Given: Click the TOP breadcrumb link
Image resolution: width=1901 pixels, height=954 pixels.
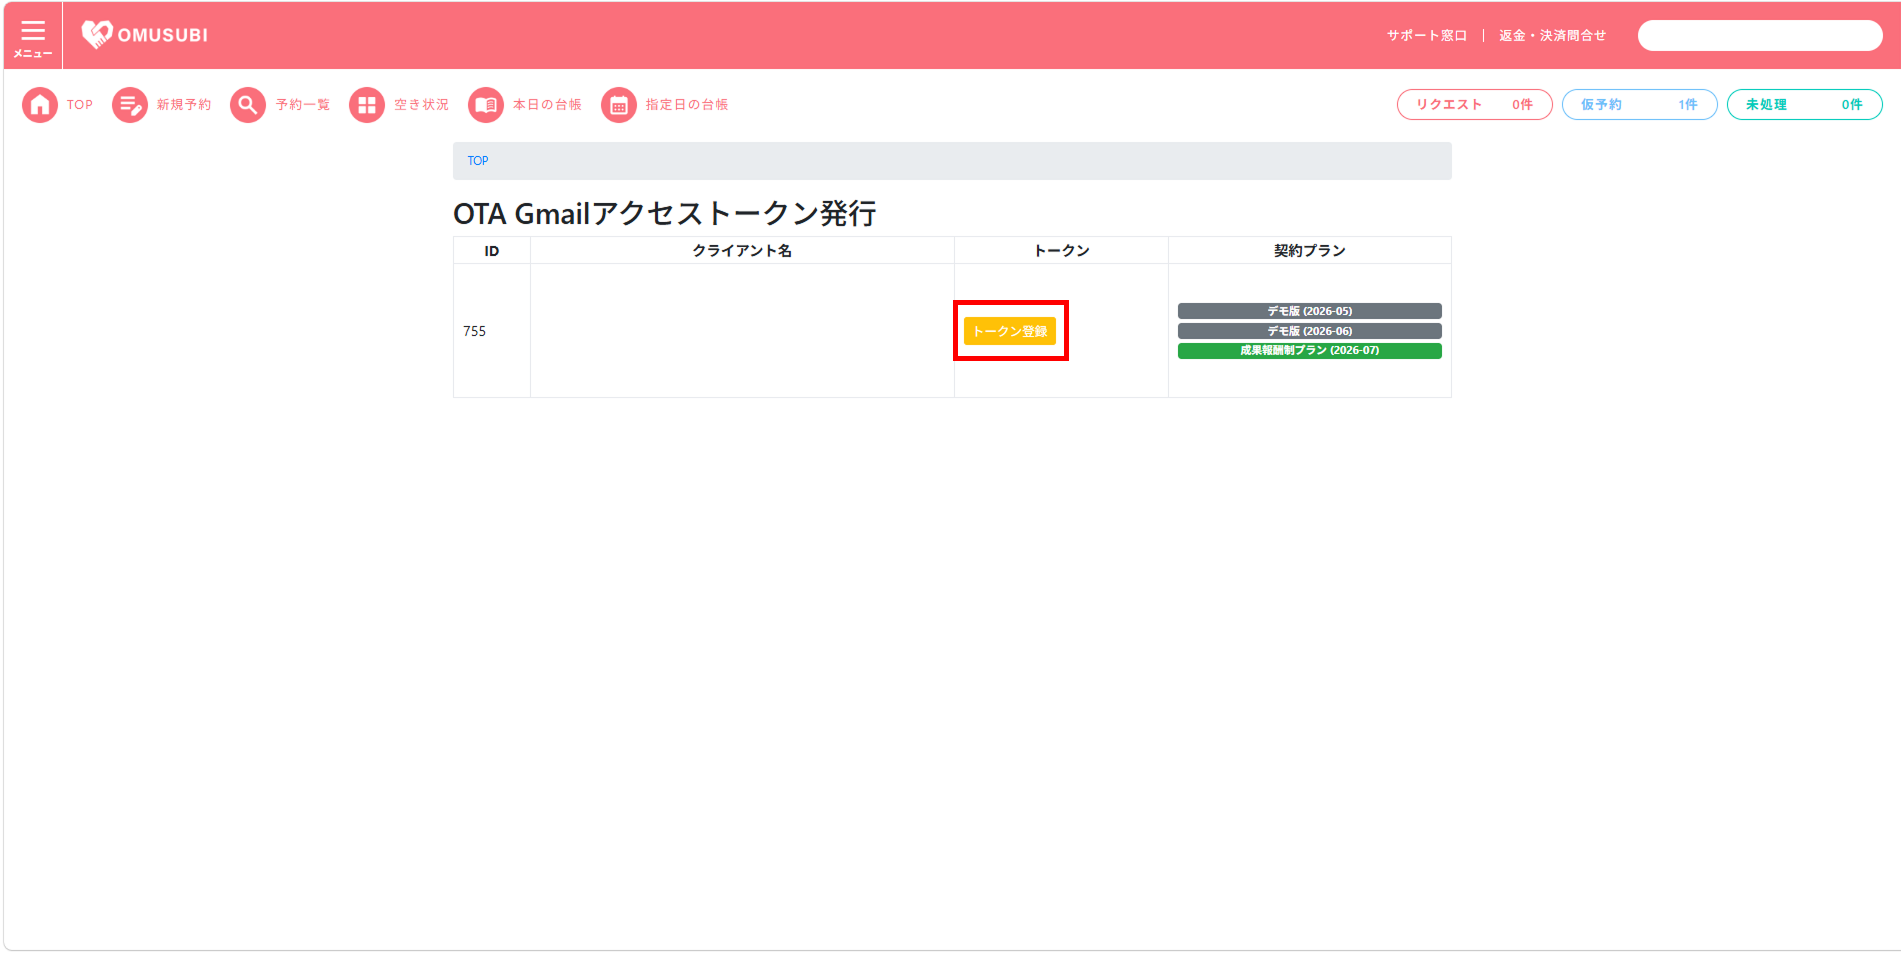Looking at the screenshot, I should click(478, 161).
